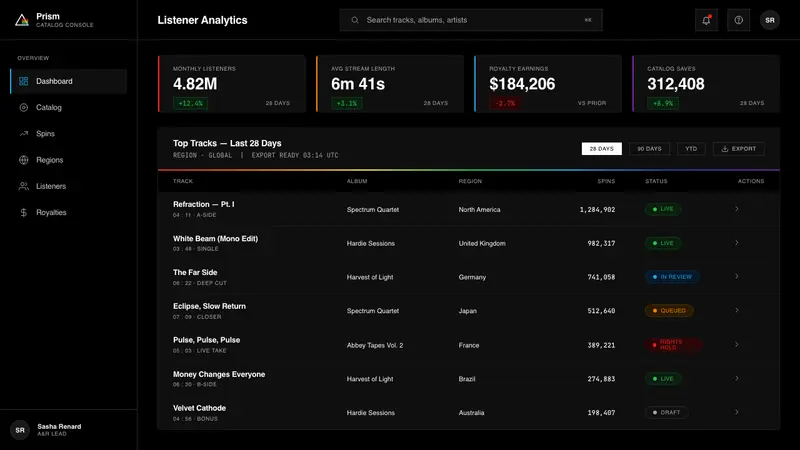Expand Money Changes Everyone row chevron
This screenshot has width=800, height=450.
click(x=737, y=378)
